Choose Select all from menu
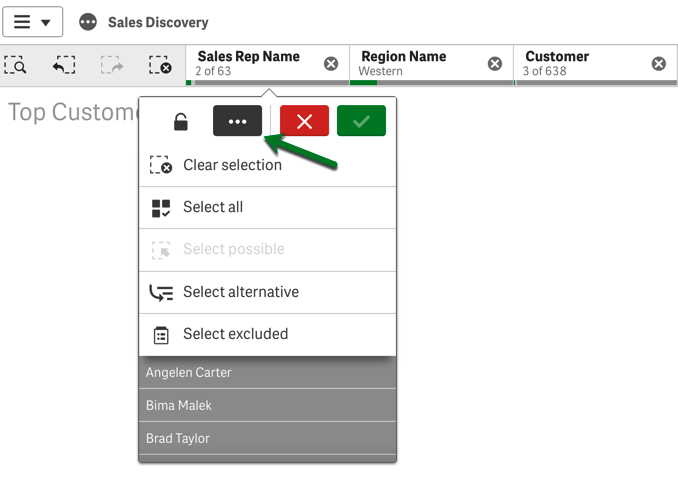678x478 pixels. tap(267, 207)
